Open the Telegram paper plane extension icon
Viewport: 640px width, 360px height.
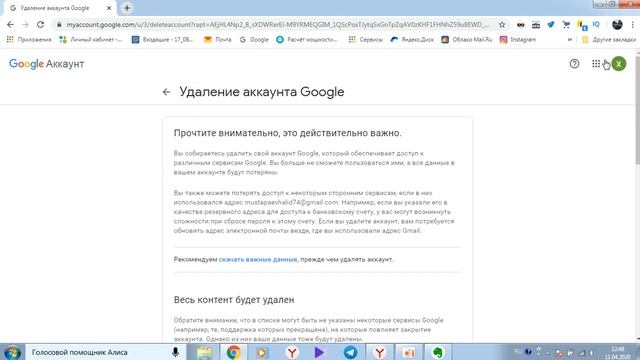click(x=551, y=24)
